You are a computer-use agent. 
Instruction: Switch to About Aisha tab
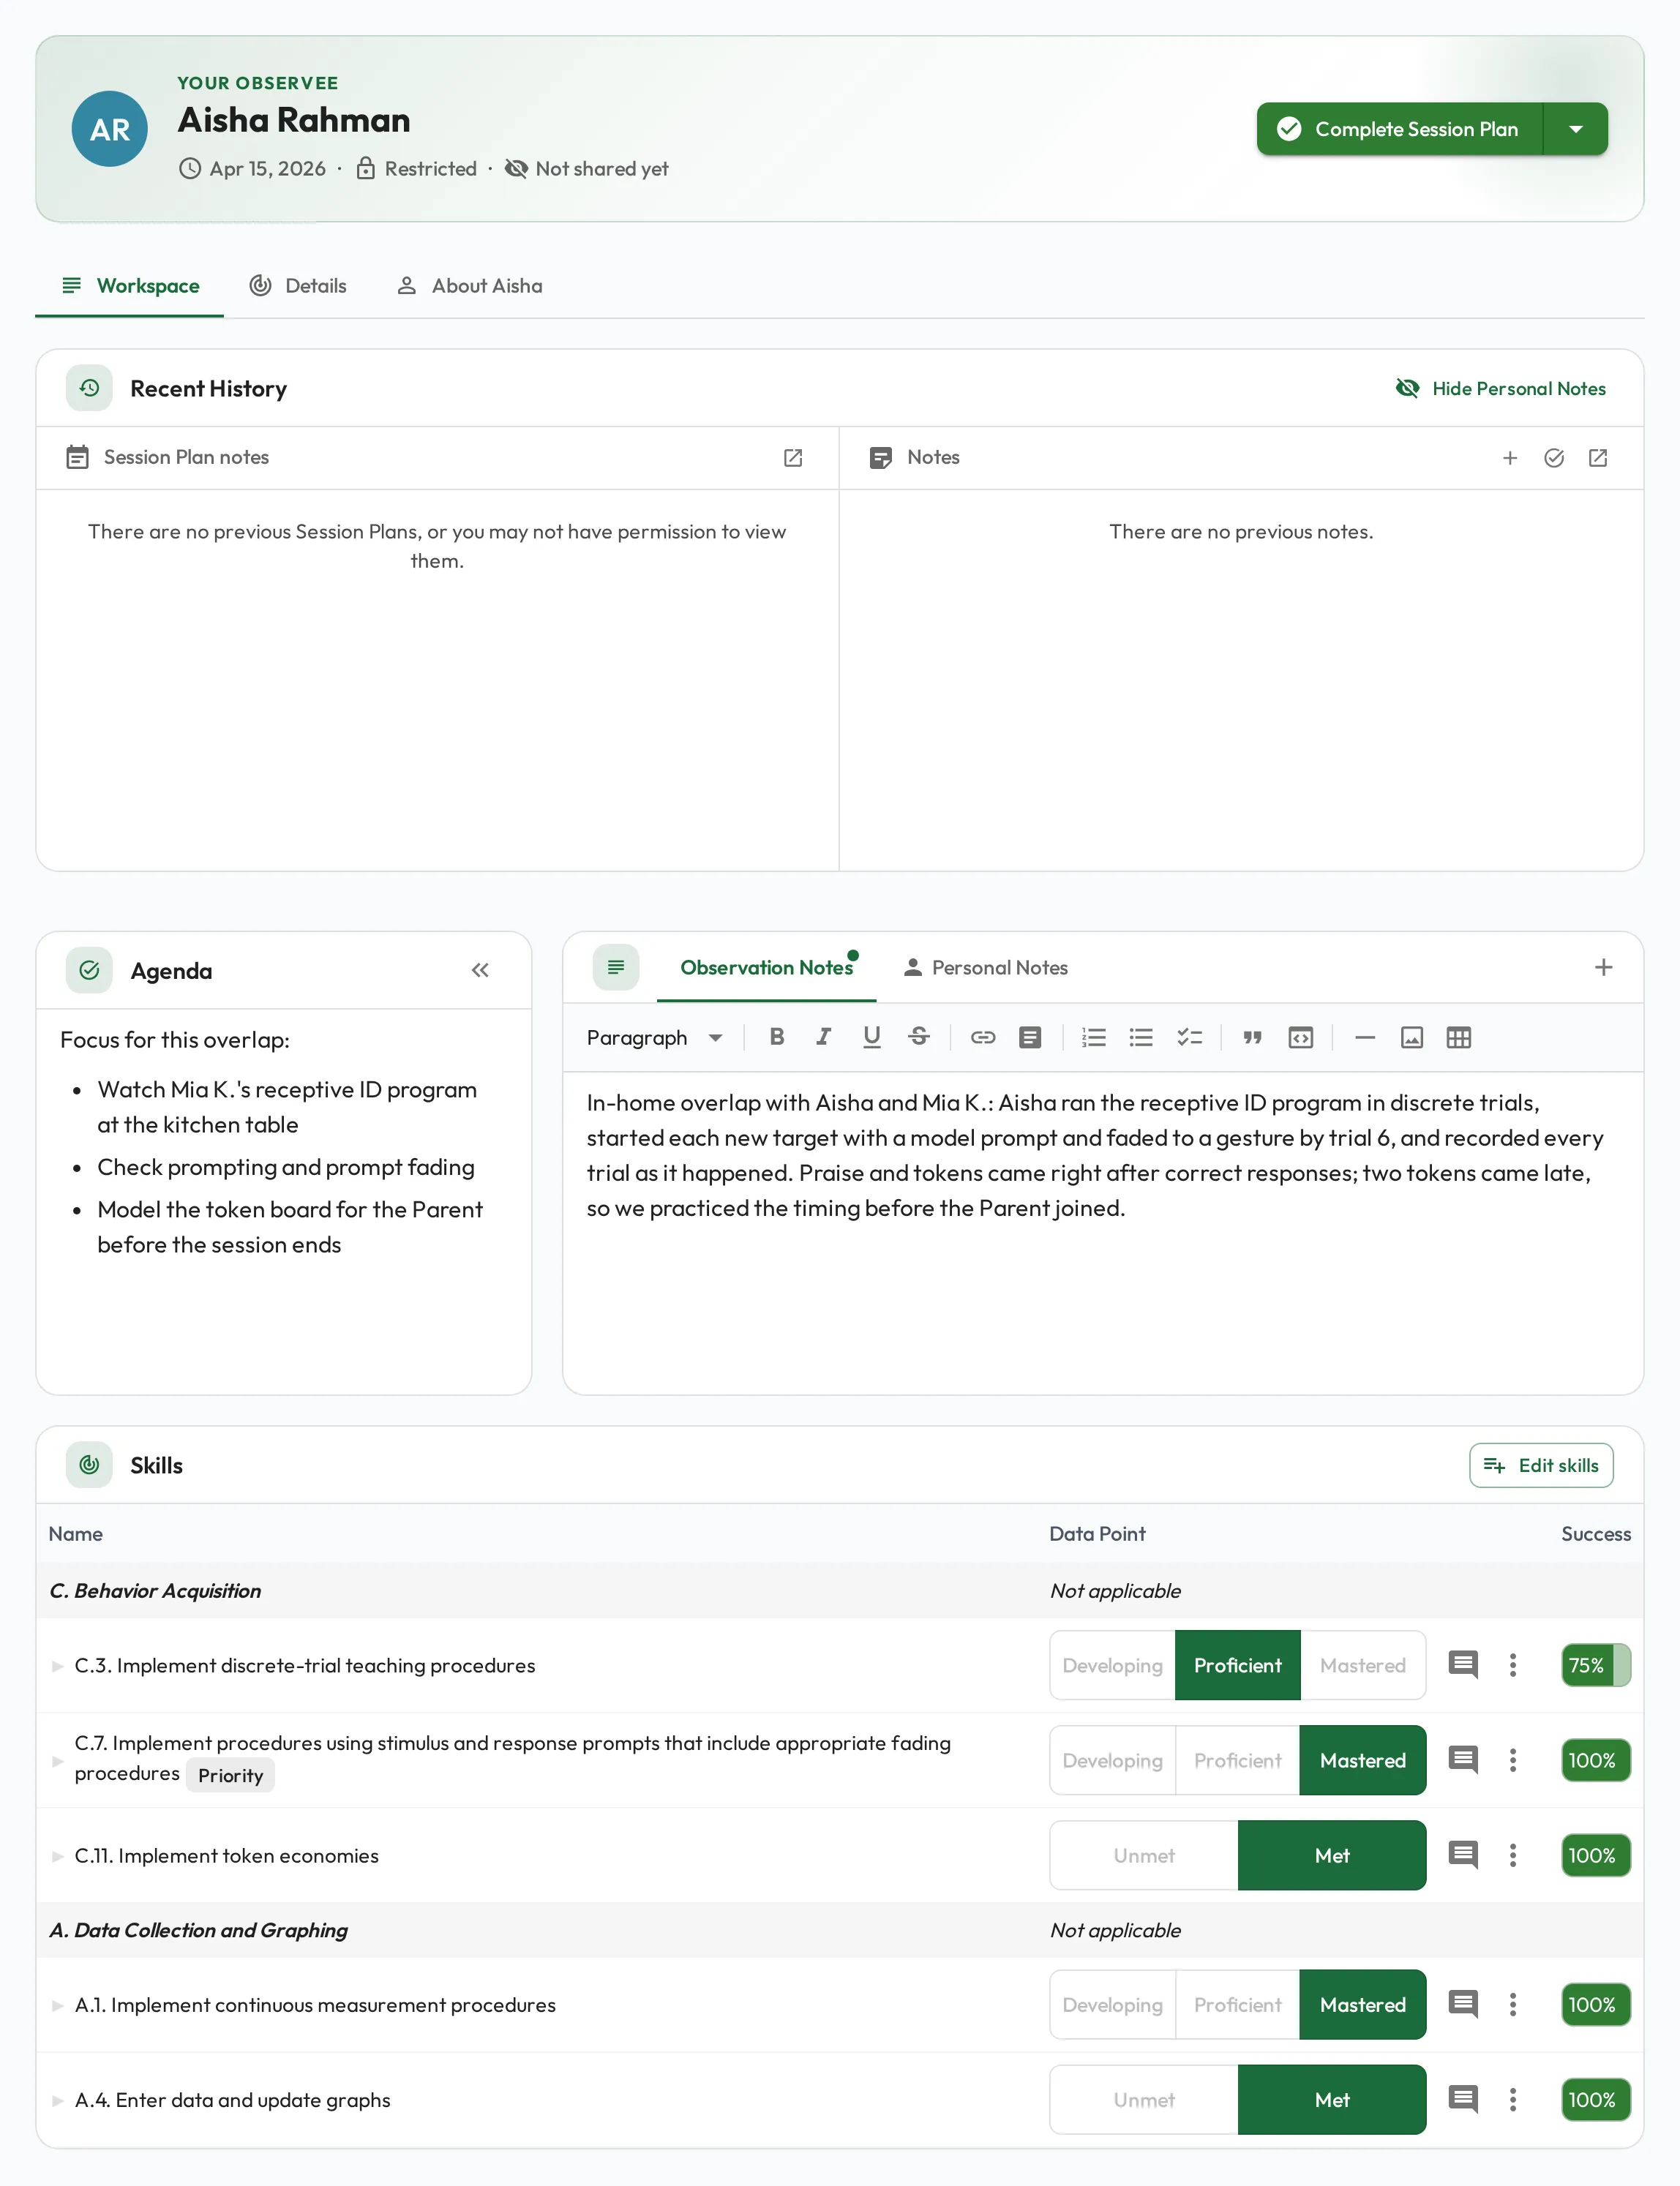coord(470,286)
